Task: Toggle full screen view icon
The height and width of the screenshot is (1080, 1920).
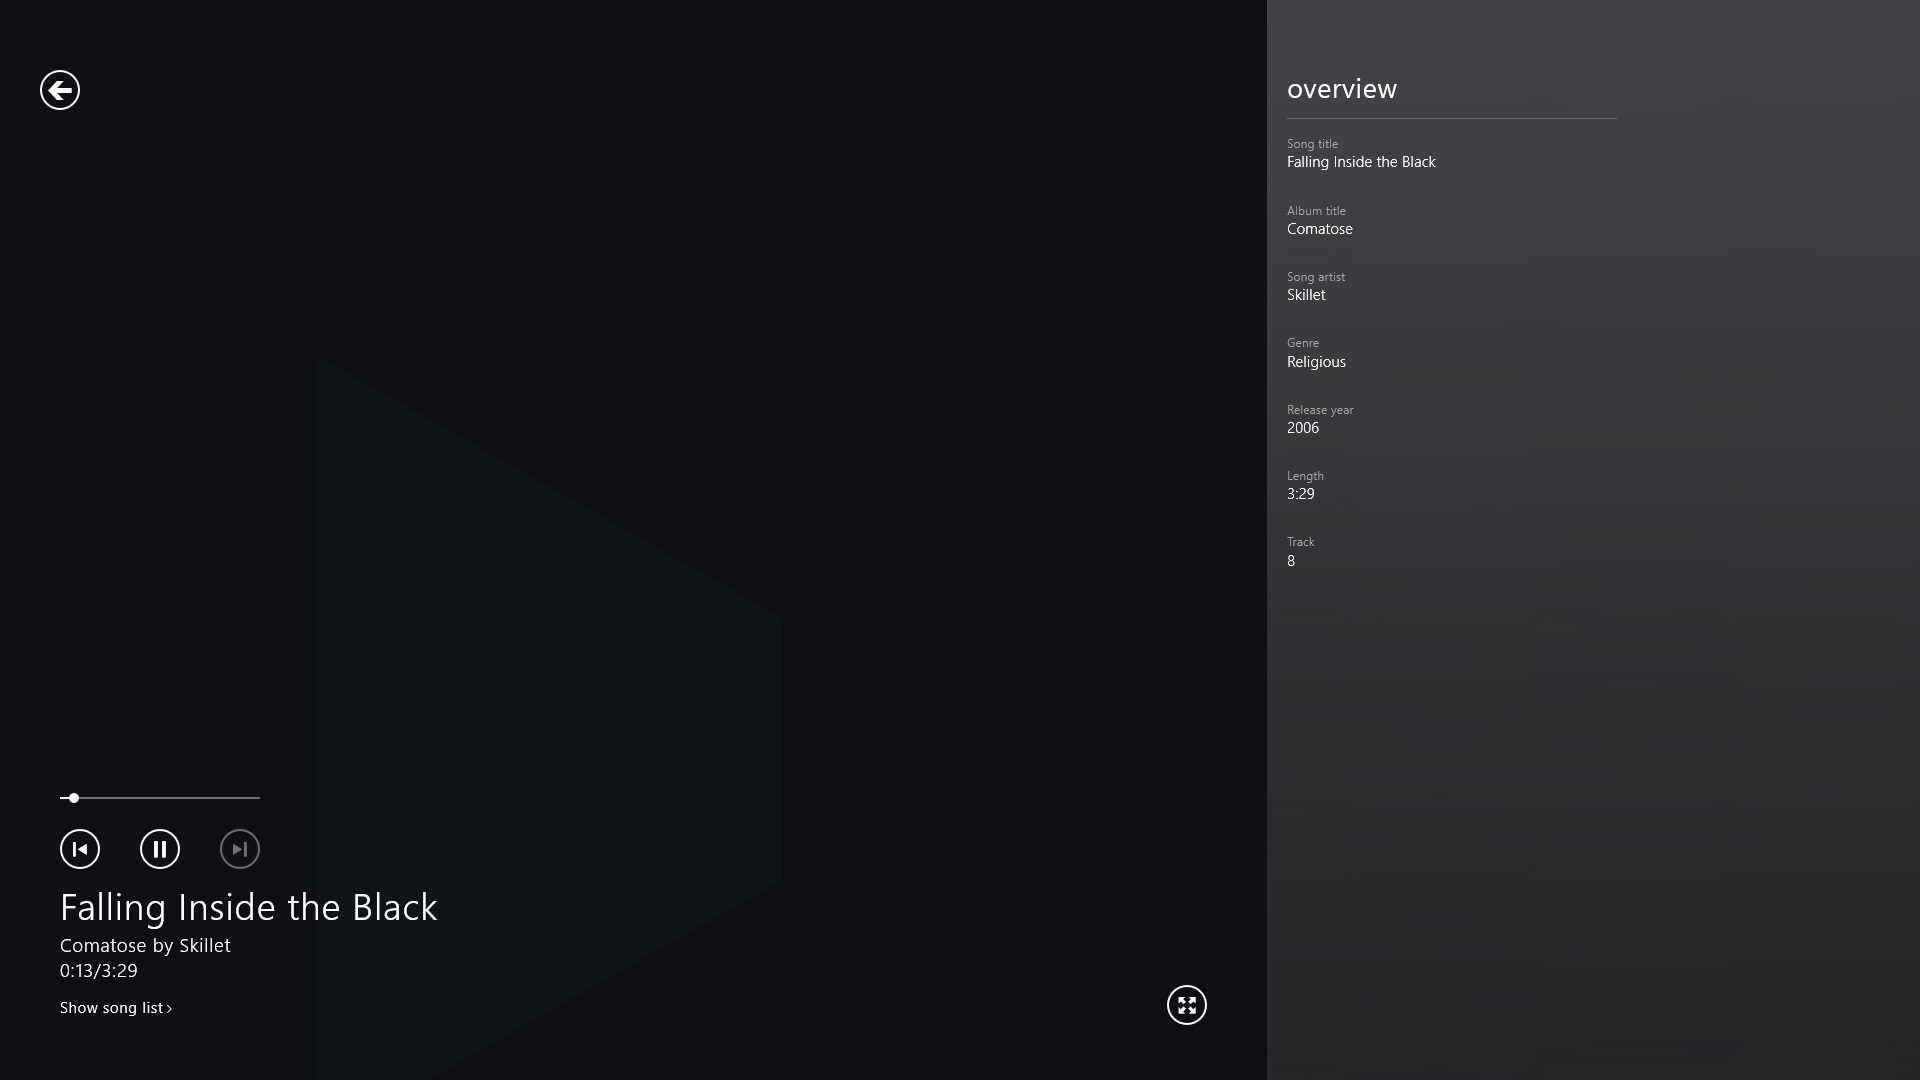Action: tap(1187, 1005)
